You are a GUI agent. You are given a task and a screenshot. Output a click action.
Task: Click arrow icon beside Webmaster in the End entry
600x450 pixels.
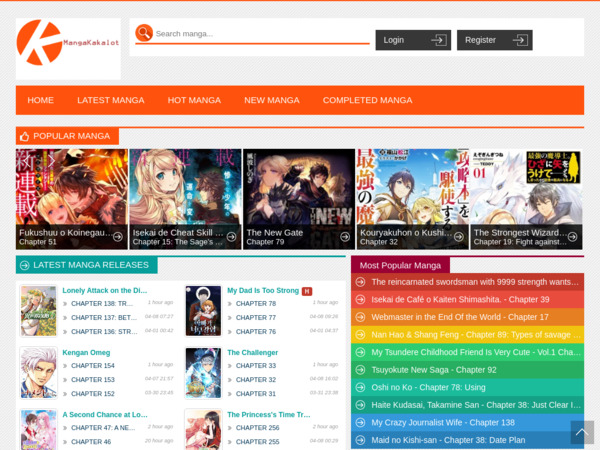(360, 317)
